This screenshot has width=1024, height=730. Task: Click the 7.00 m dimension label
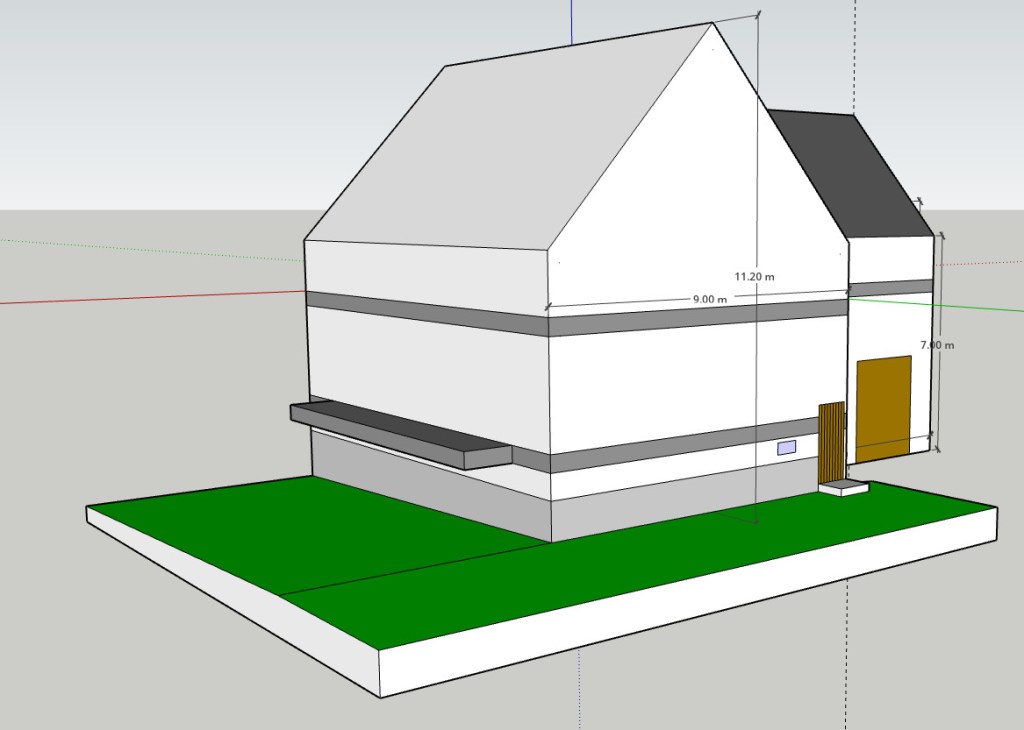point(937,345)
